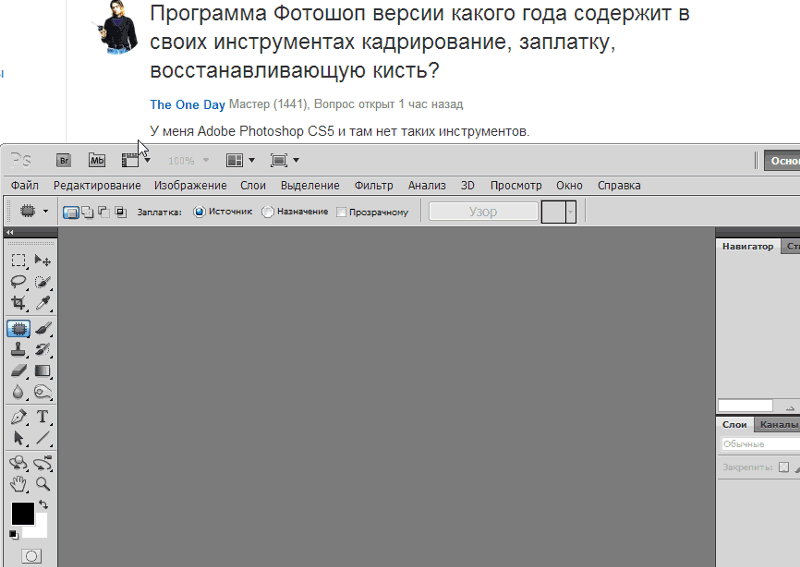Select the Hand tool

18,484
